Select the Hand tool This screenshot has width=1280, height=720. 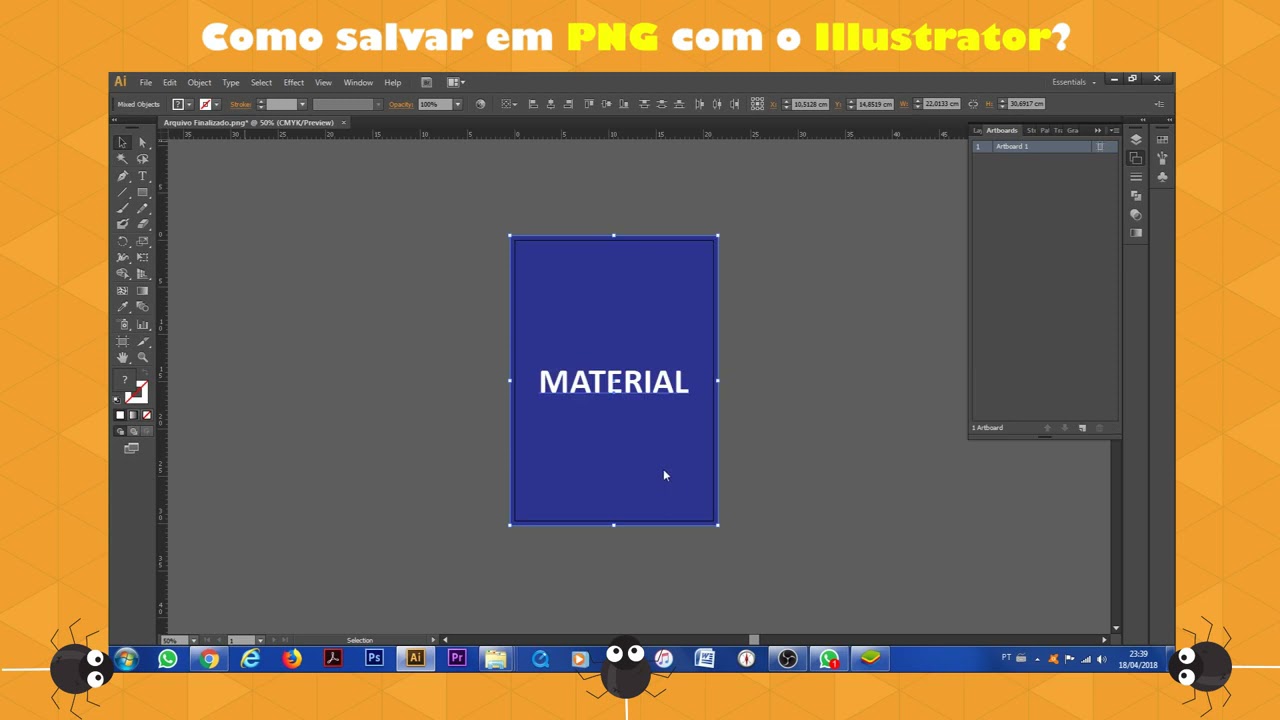click(x=122, y=357)
